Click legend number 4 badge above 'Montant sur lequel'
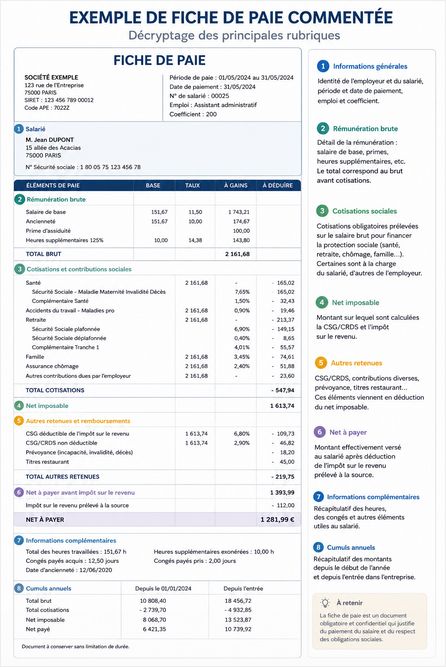 click(322, 302)
